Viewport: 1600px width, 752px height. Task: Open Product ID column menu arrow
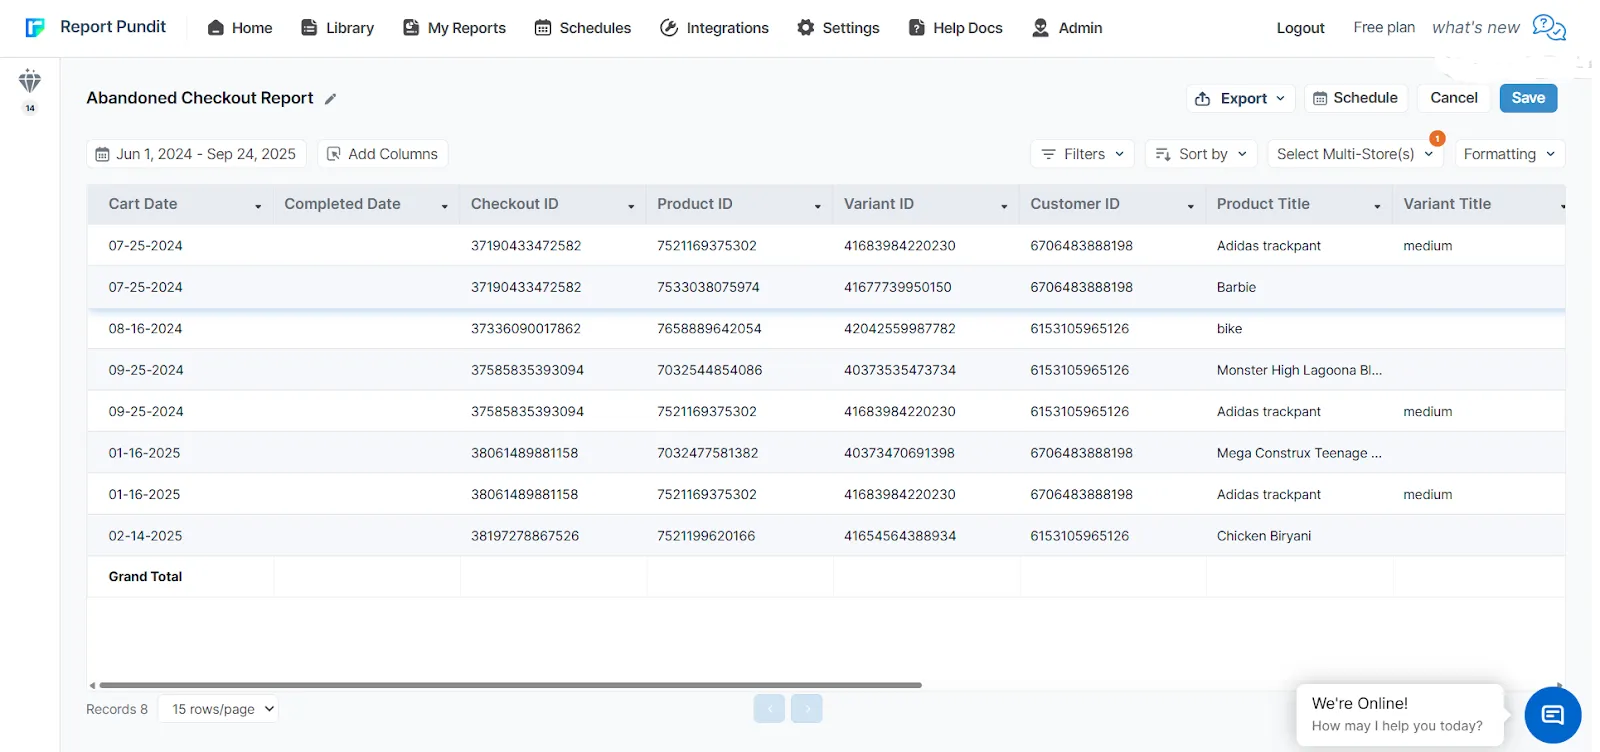tap(818, 206)
